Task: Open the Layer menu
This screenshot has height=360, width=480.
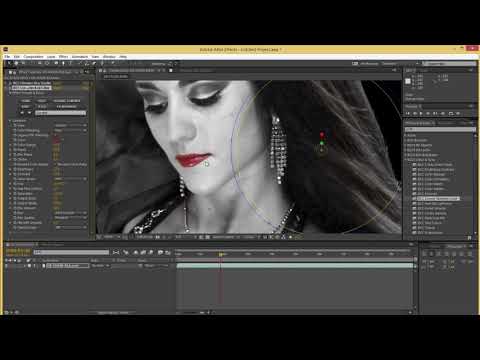Action: [x=51, y=57]
